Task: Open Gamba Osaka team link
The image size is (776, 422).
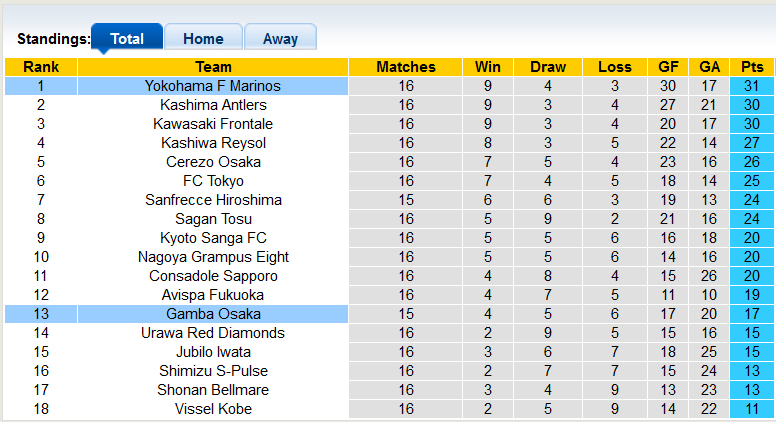Action: coord(213,314)
